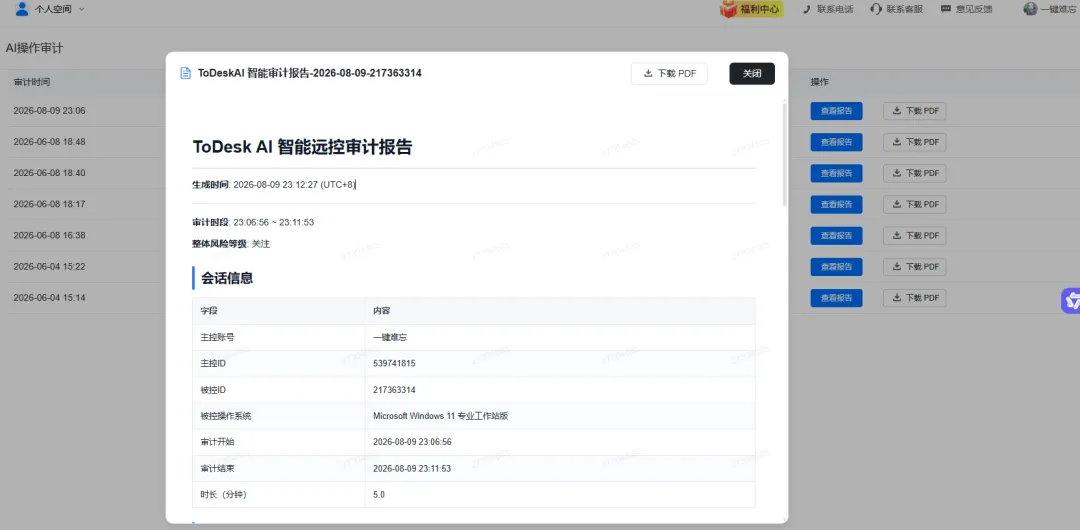View report for 2026-06-08 18:48 row

click(836, 142)
